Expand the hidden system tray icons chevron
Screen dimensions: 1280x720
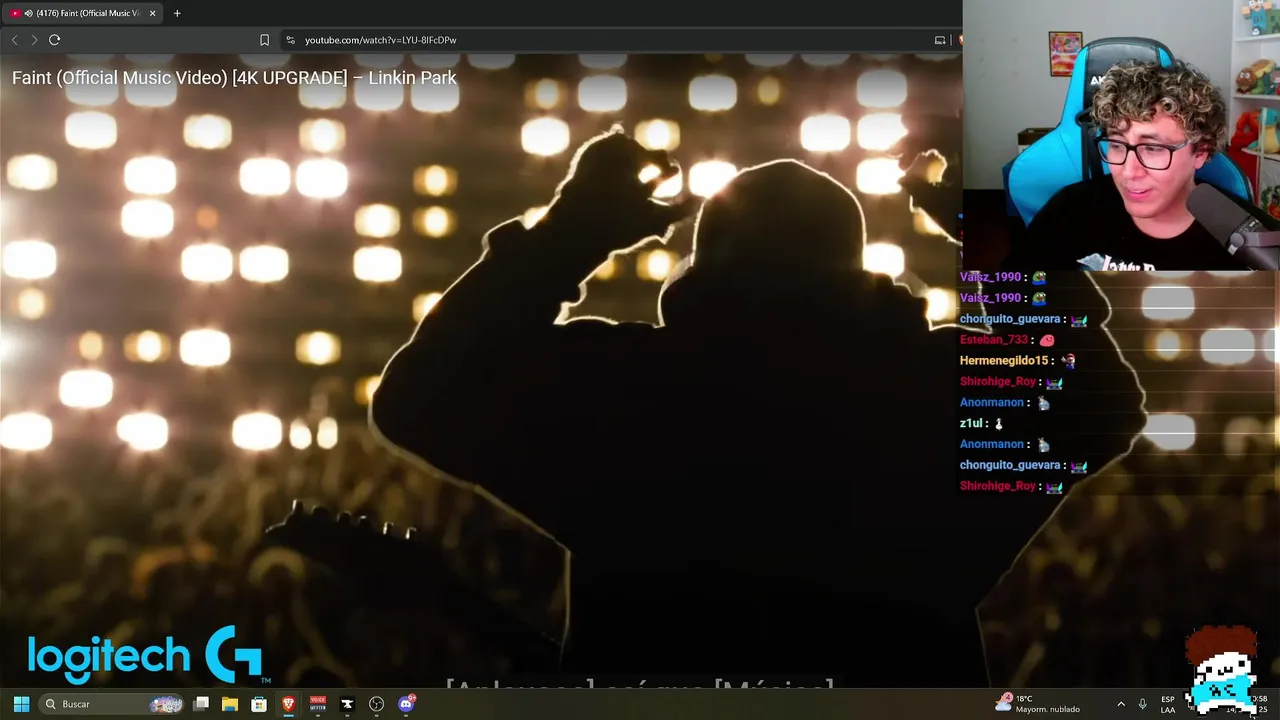[1120, 704]
